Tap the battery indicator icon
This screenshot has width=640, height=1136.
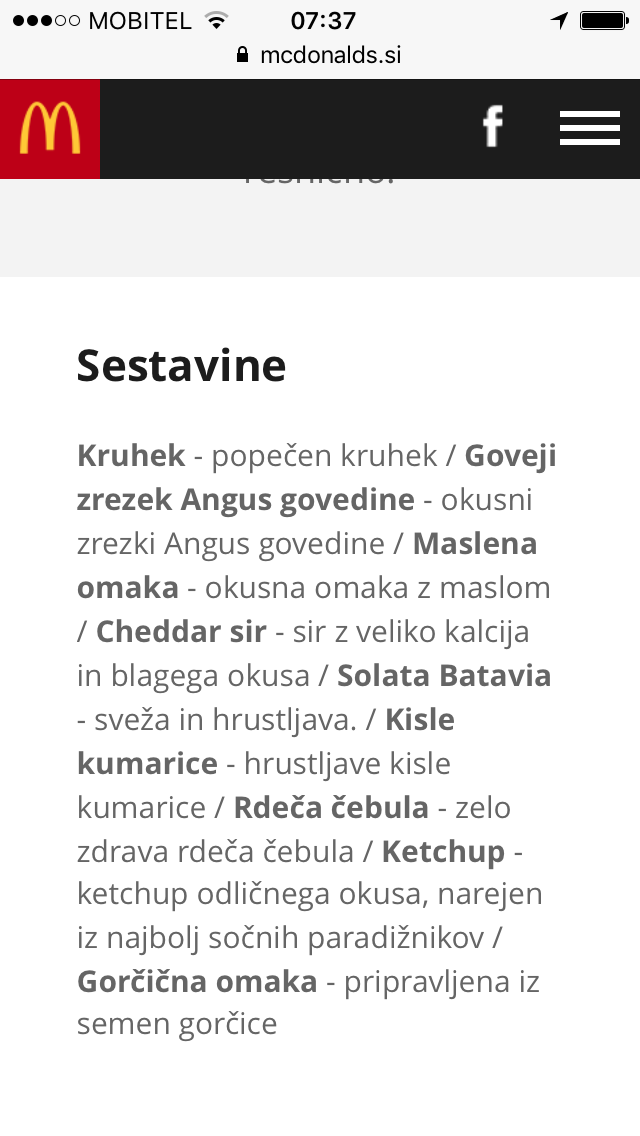pos(603,20)
